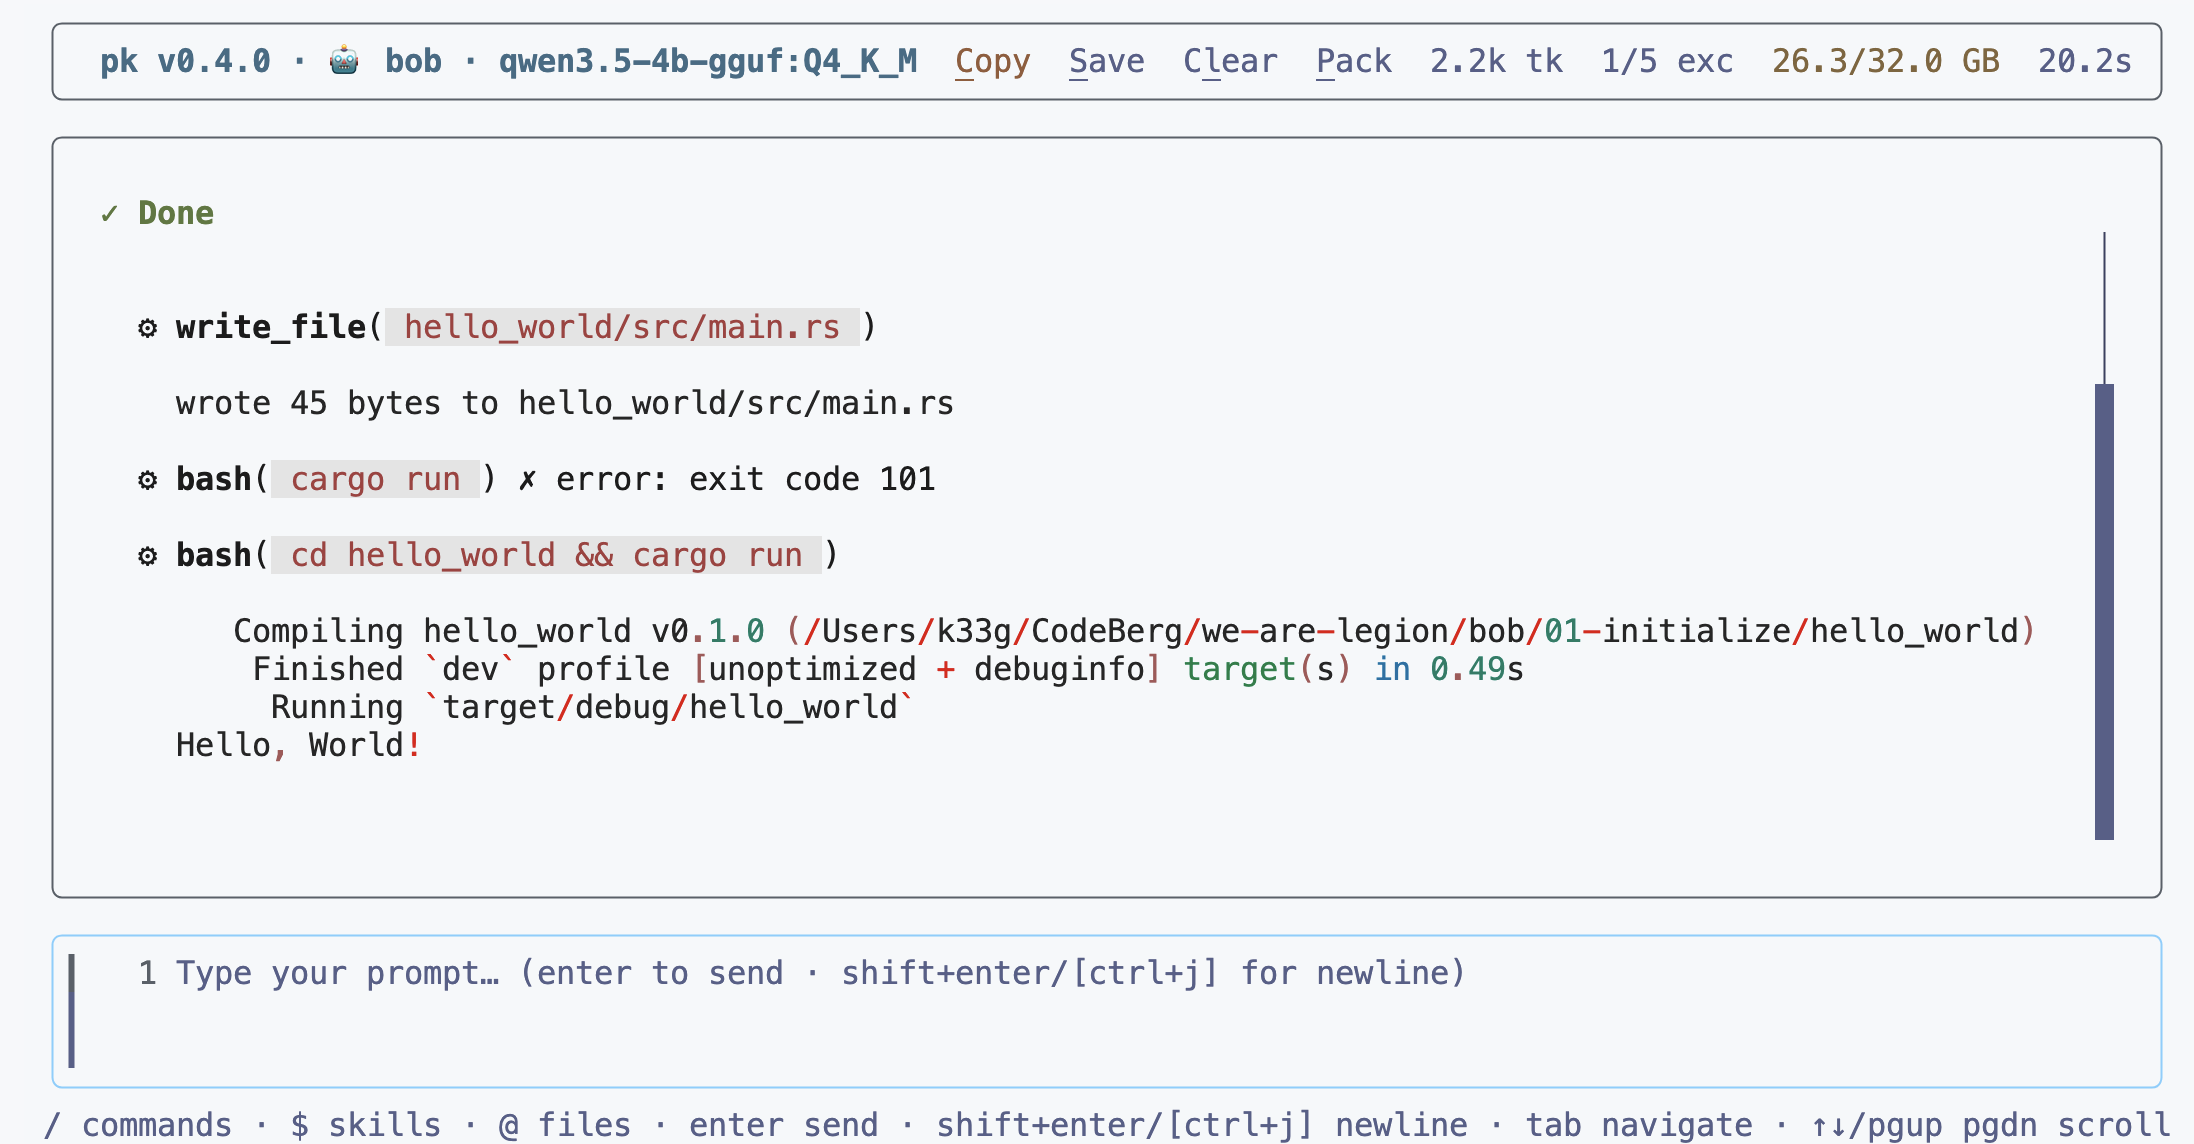Image resolution: width=2194 pixels, height=1144 pixels.
Task: Clear the session with Clear button
Action: coord(1230,62)
